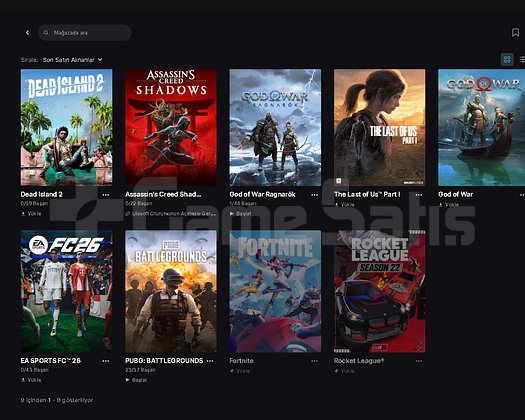Open God of War cover art
The height and width of the screenshot is (420, 525).
coord(481,127)
